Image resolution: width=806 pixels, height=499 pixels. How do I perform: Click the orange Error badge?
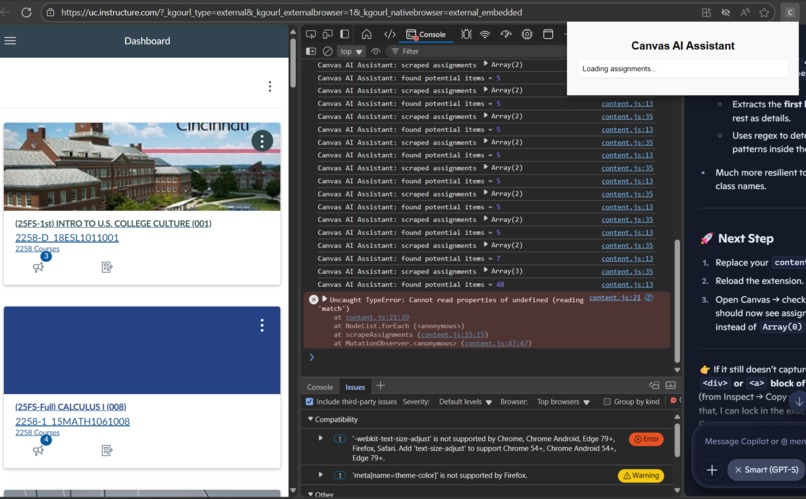(646, 439)
